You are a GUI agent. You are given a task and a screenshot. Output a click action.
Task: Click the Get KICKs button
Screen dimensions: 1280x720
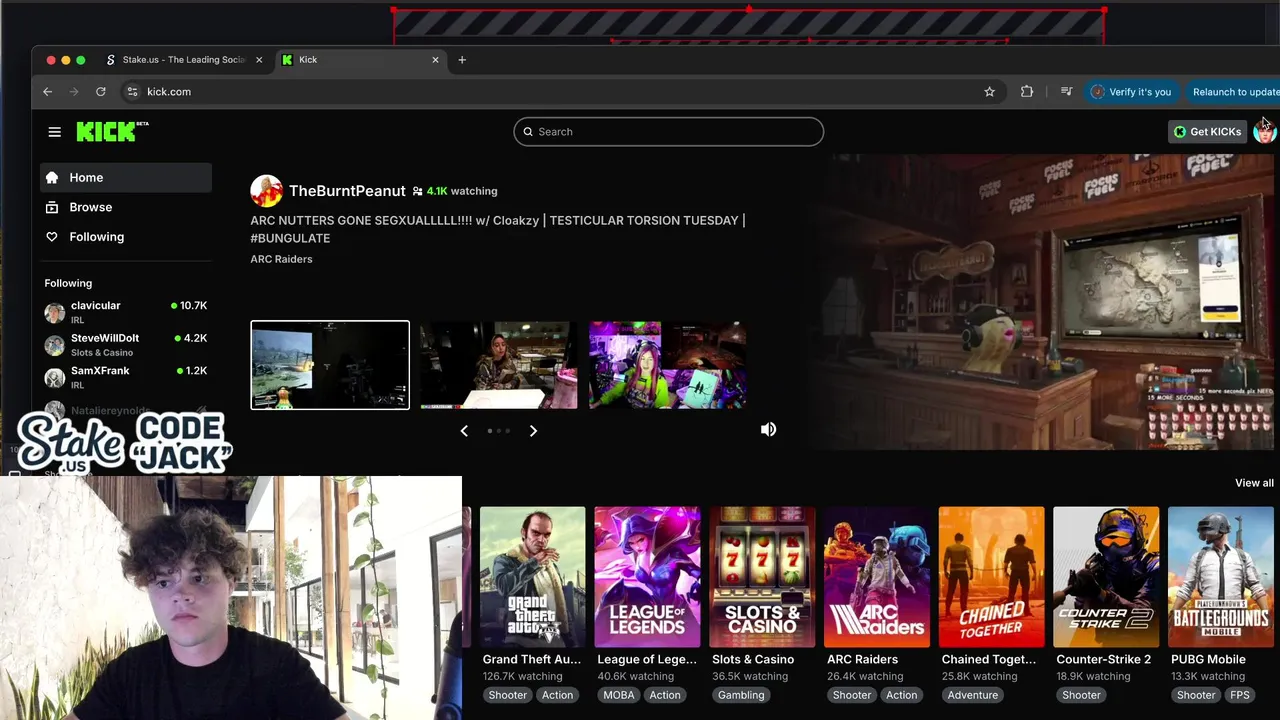tap(1208, 131)
